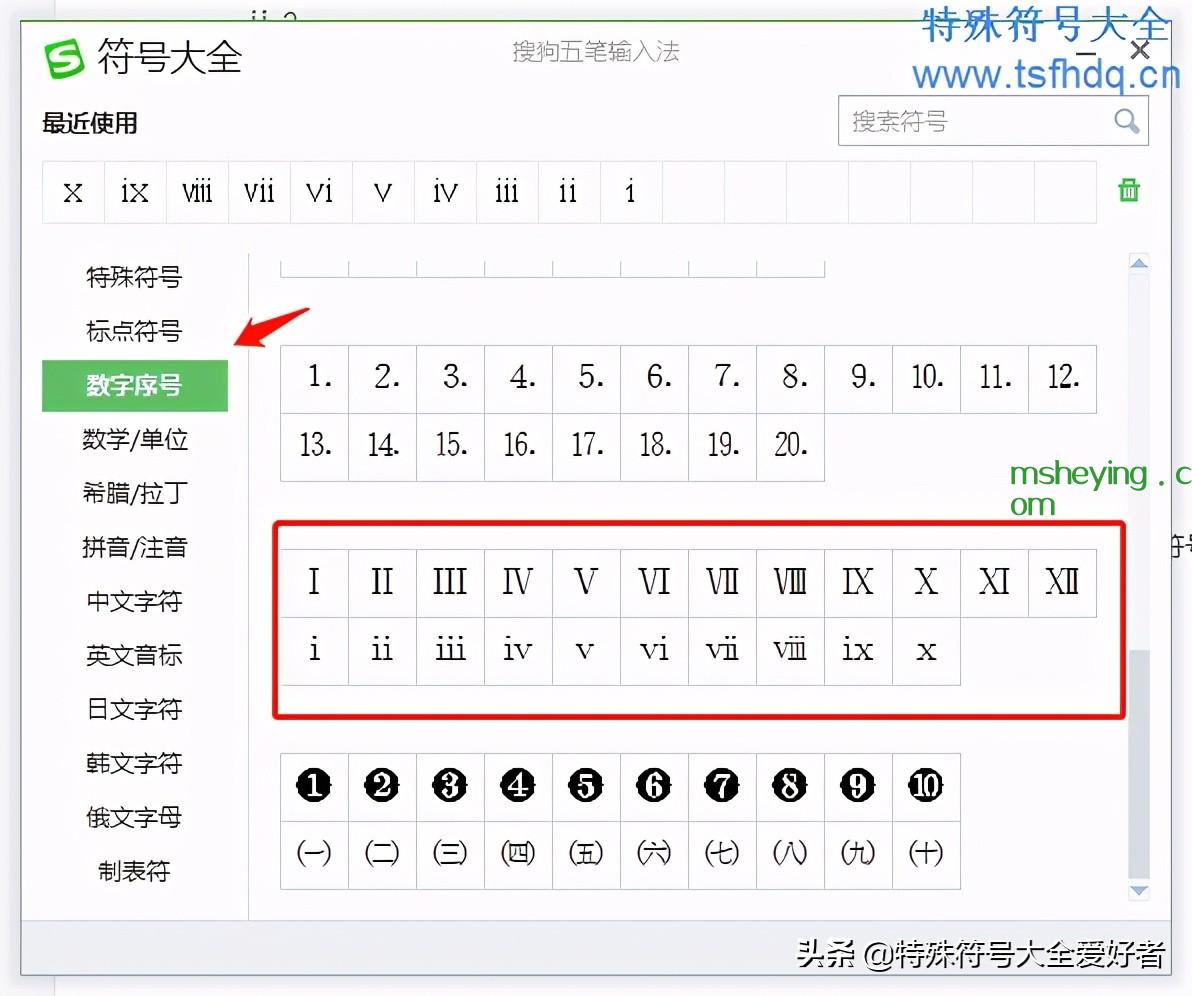Insert the black circled number 10 symbol
Viewport: 1192px width, 996px height.
tap(926, 786)
